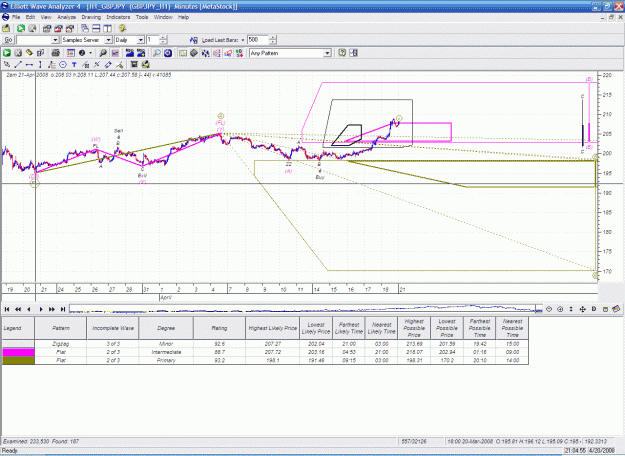Click the cascade windows icon
625x456 pixels.
[x=85, y=28]
